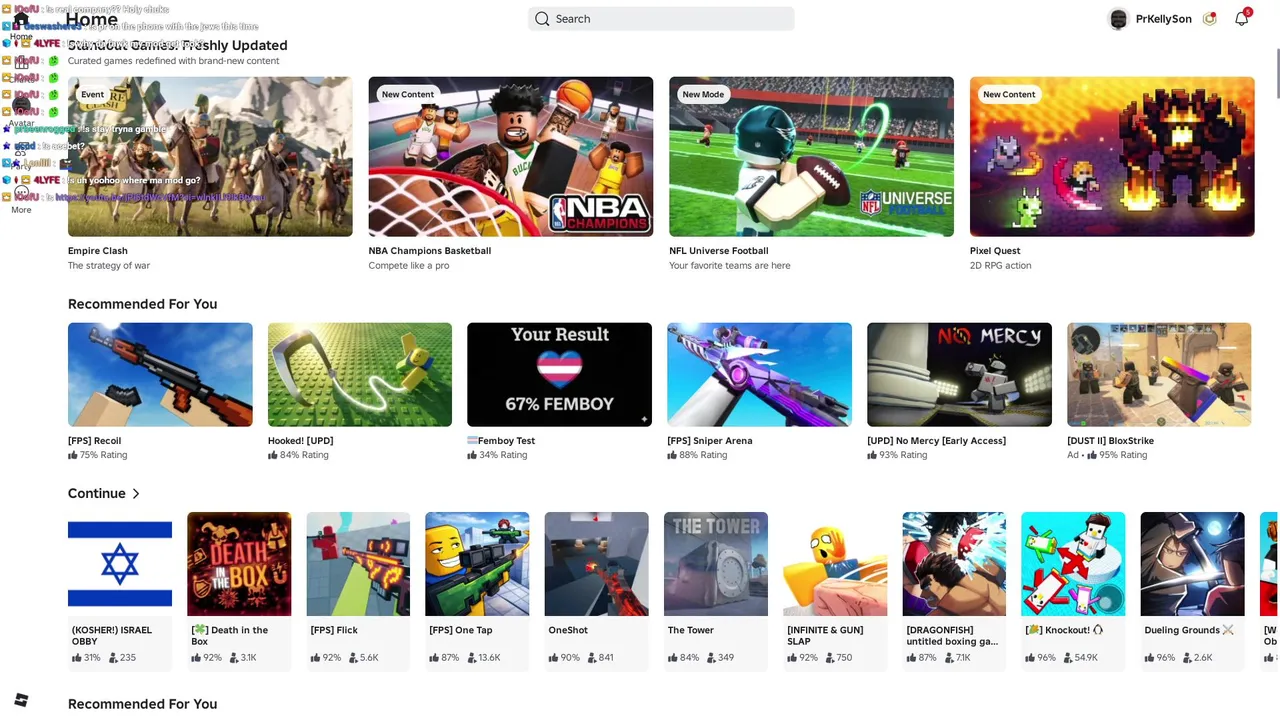Screen dimensions: 1280x720
Task: Expand the Continue section chevron
Action: (x=136, y=493)
